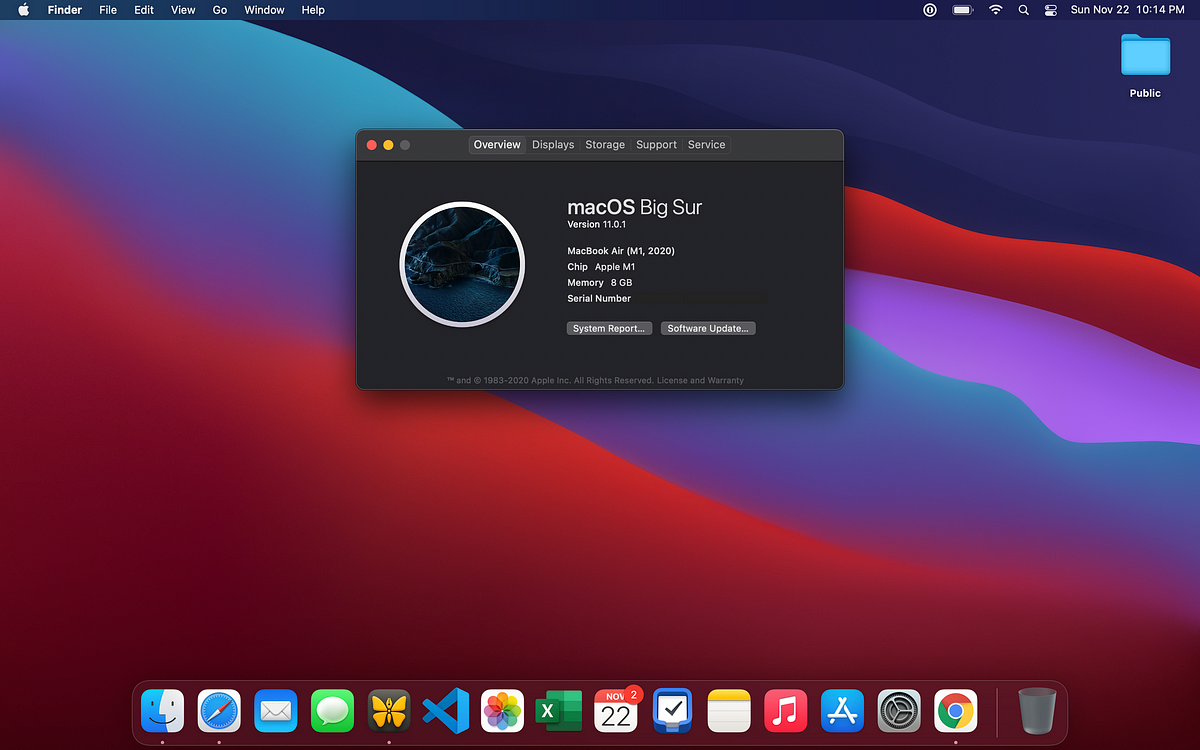The height and width of the screenshot is (750, 1200).
Task: Open the Finder menu
Action: 65,10
